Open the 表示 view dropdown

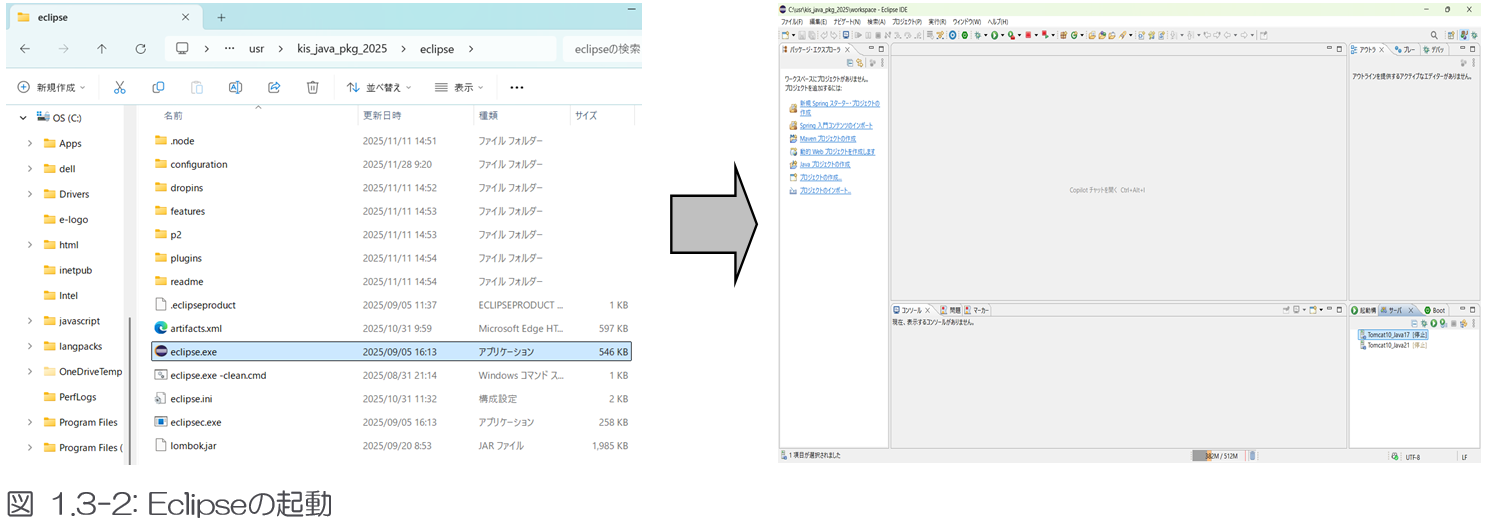[x=460, y=87]
